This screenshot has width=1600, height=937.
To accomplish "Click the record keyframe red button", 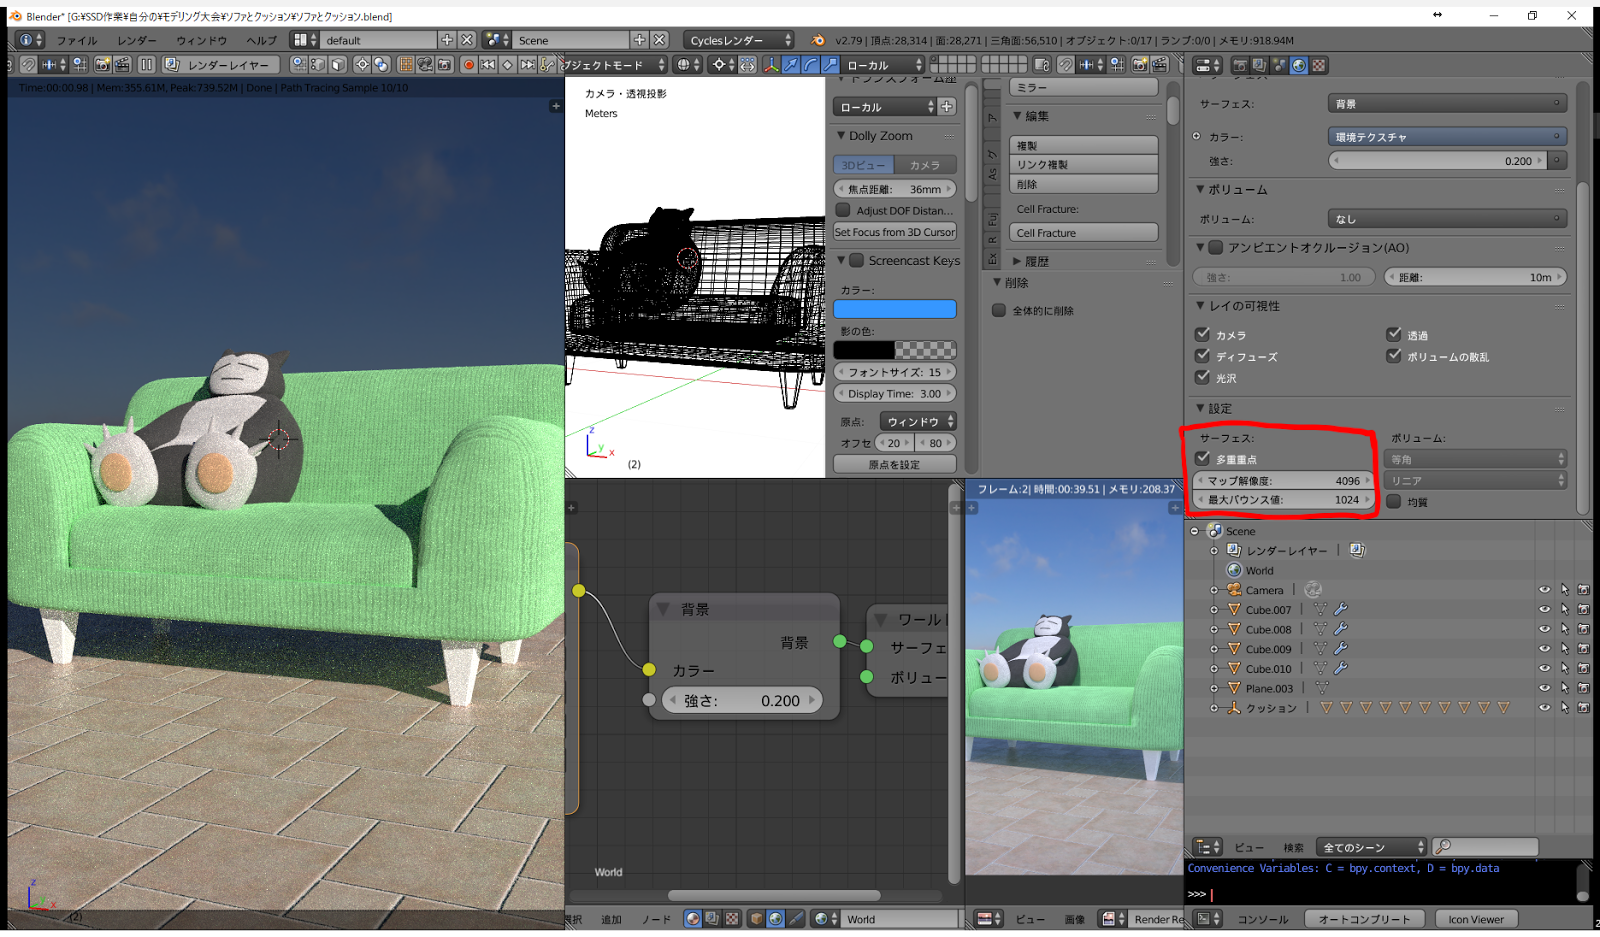I will coord(468,65).
